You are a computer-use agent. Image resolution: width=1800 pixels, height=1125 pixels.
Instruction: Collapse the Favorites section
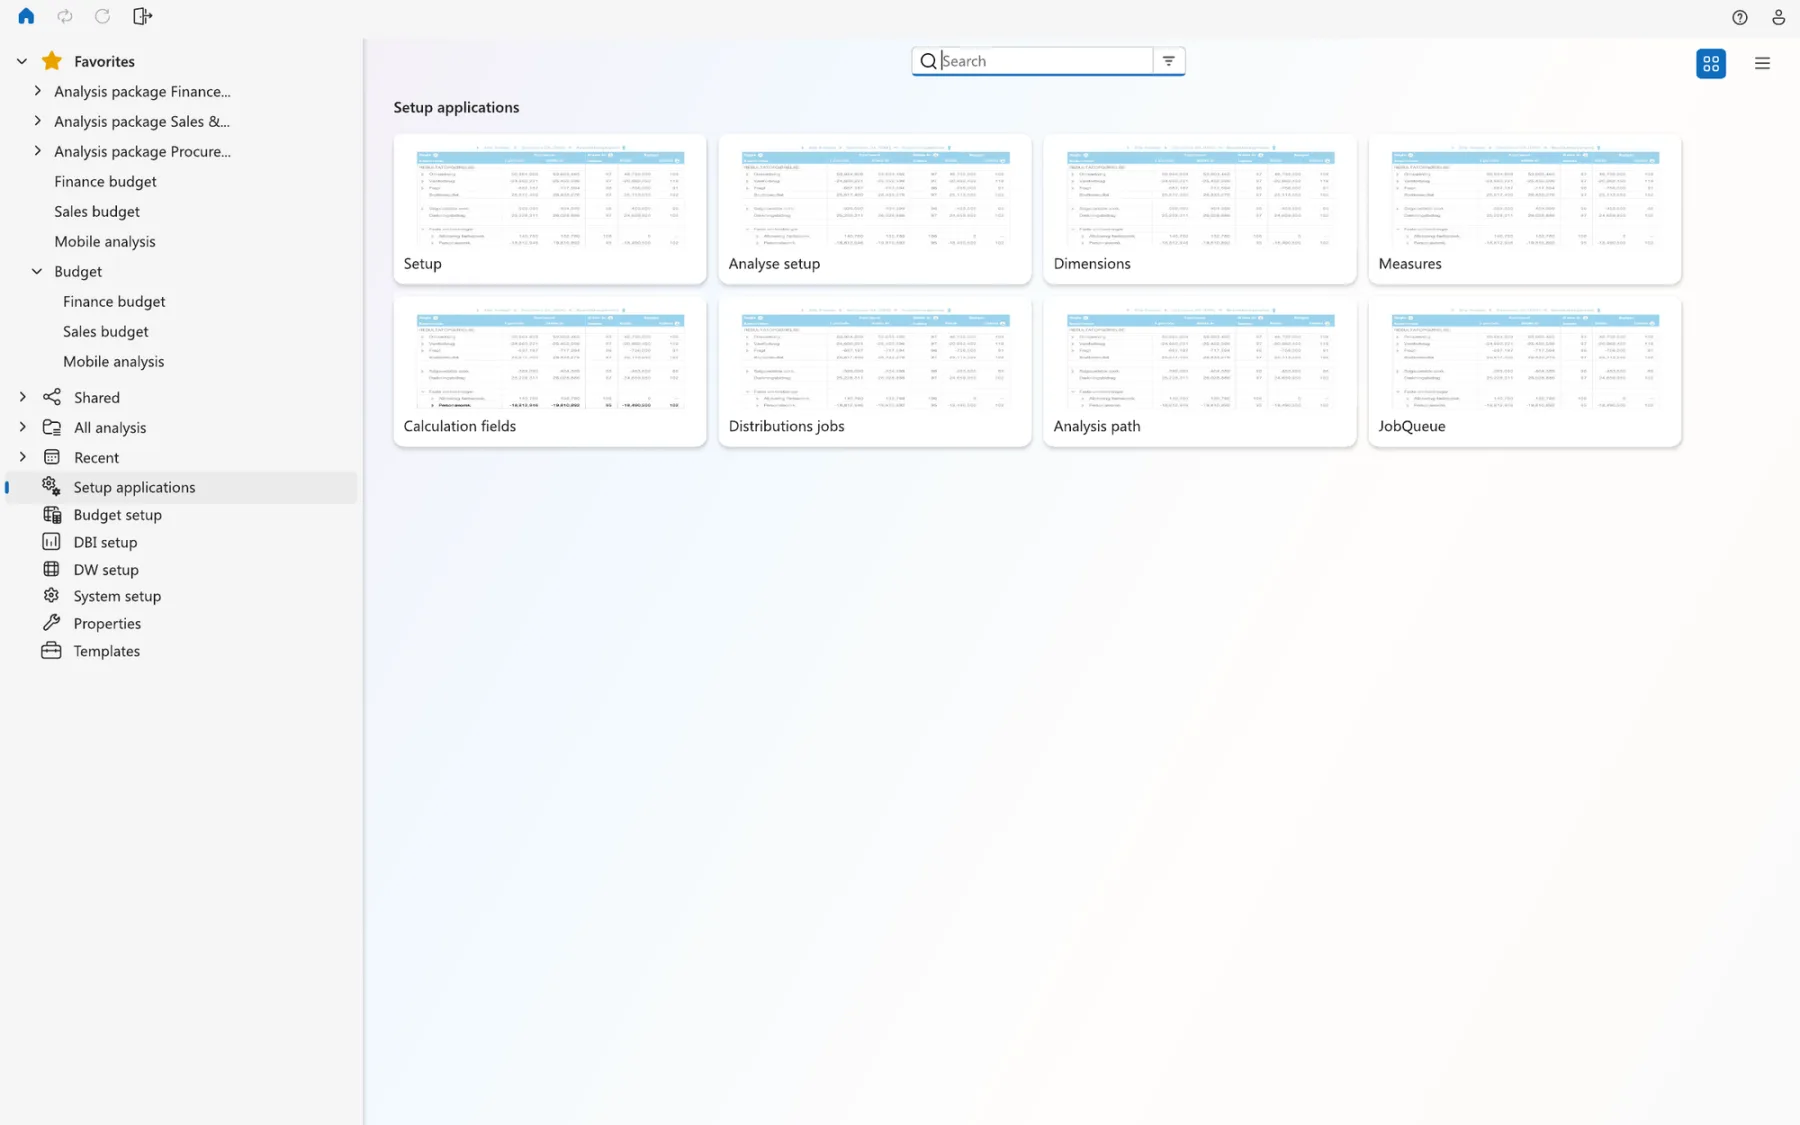click(x=22, y=61)
